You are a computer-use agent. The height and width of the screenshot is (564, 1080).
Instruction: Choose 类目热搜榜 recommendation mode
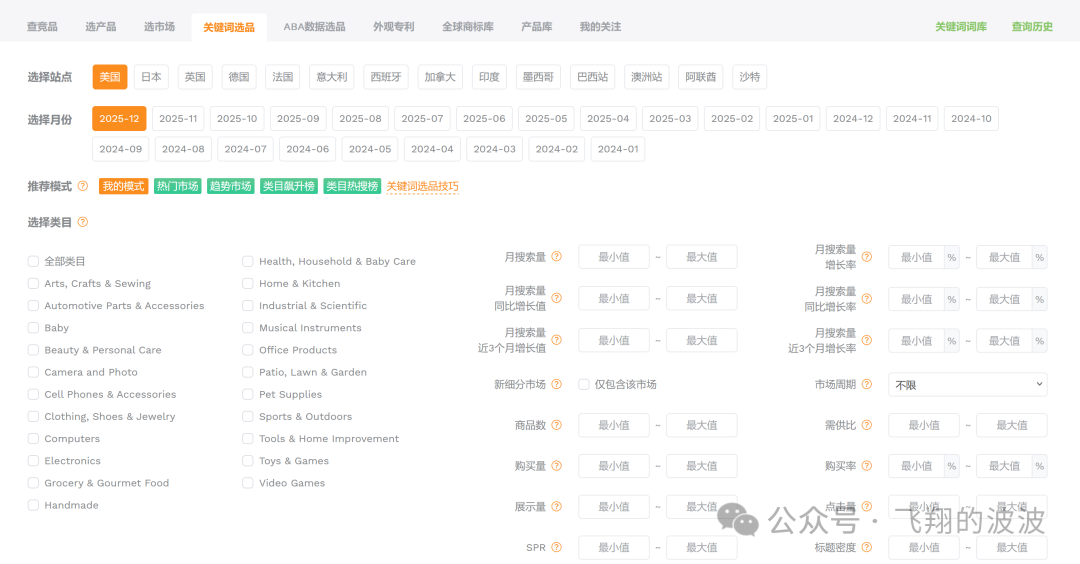352,186
